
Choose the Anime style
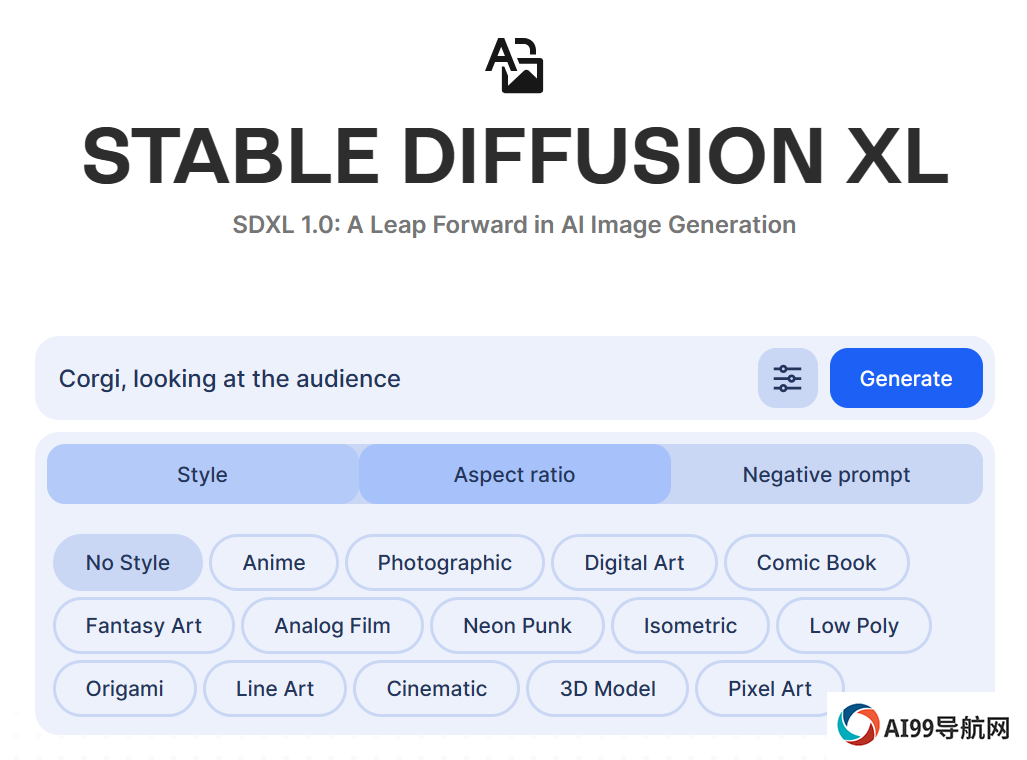pos(274,563)
